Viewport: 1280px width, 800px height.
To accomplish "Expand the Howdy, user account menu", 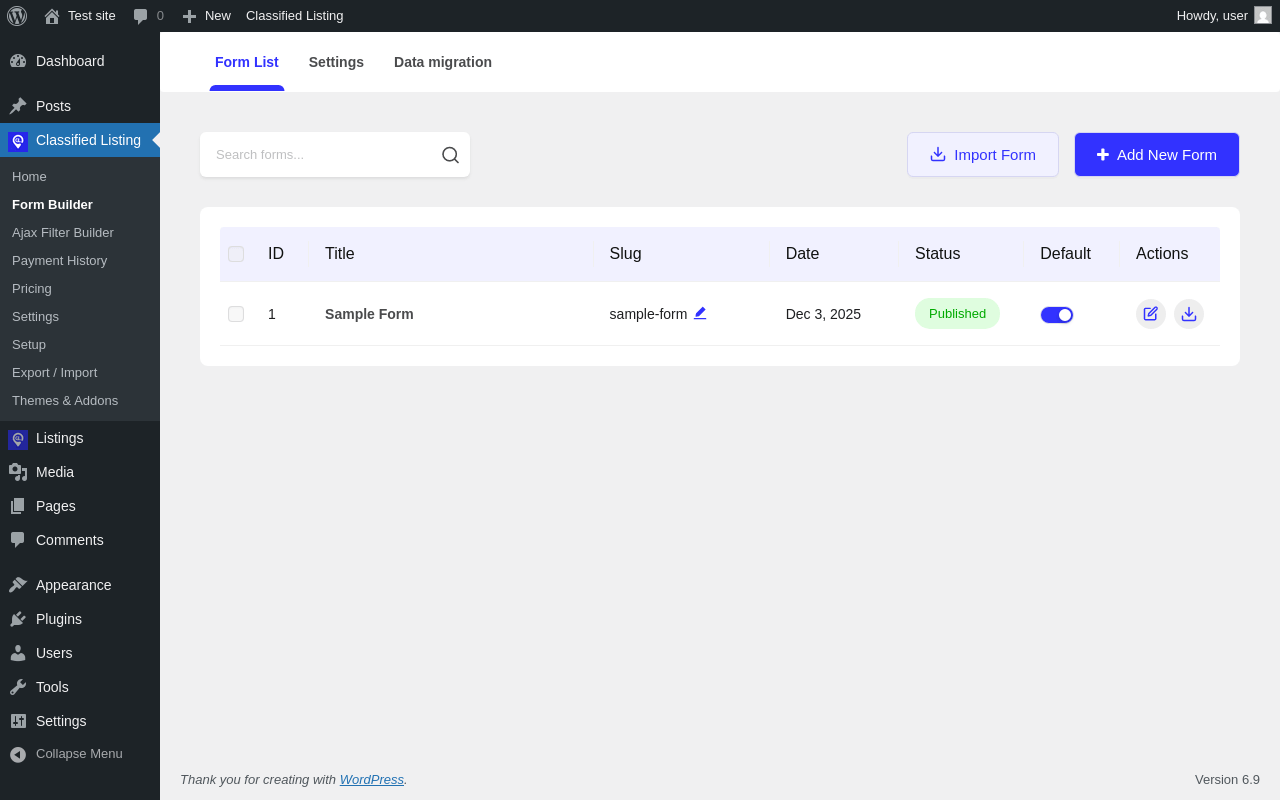I will (x=1211, y=16).
